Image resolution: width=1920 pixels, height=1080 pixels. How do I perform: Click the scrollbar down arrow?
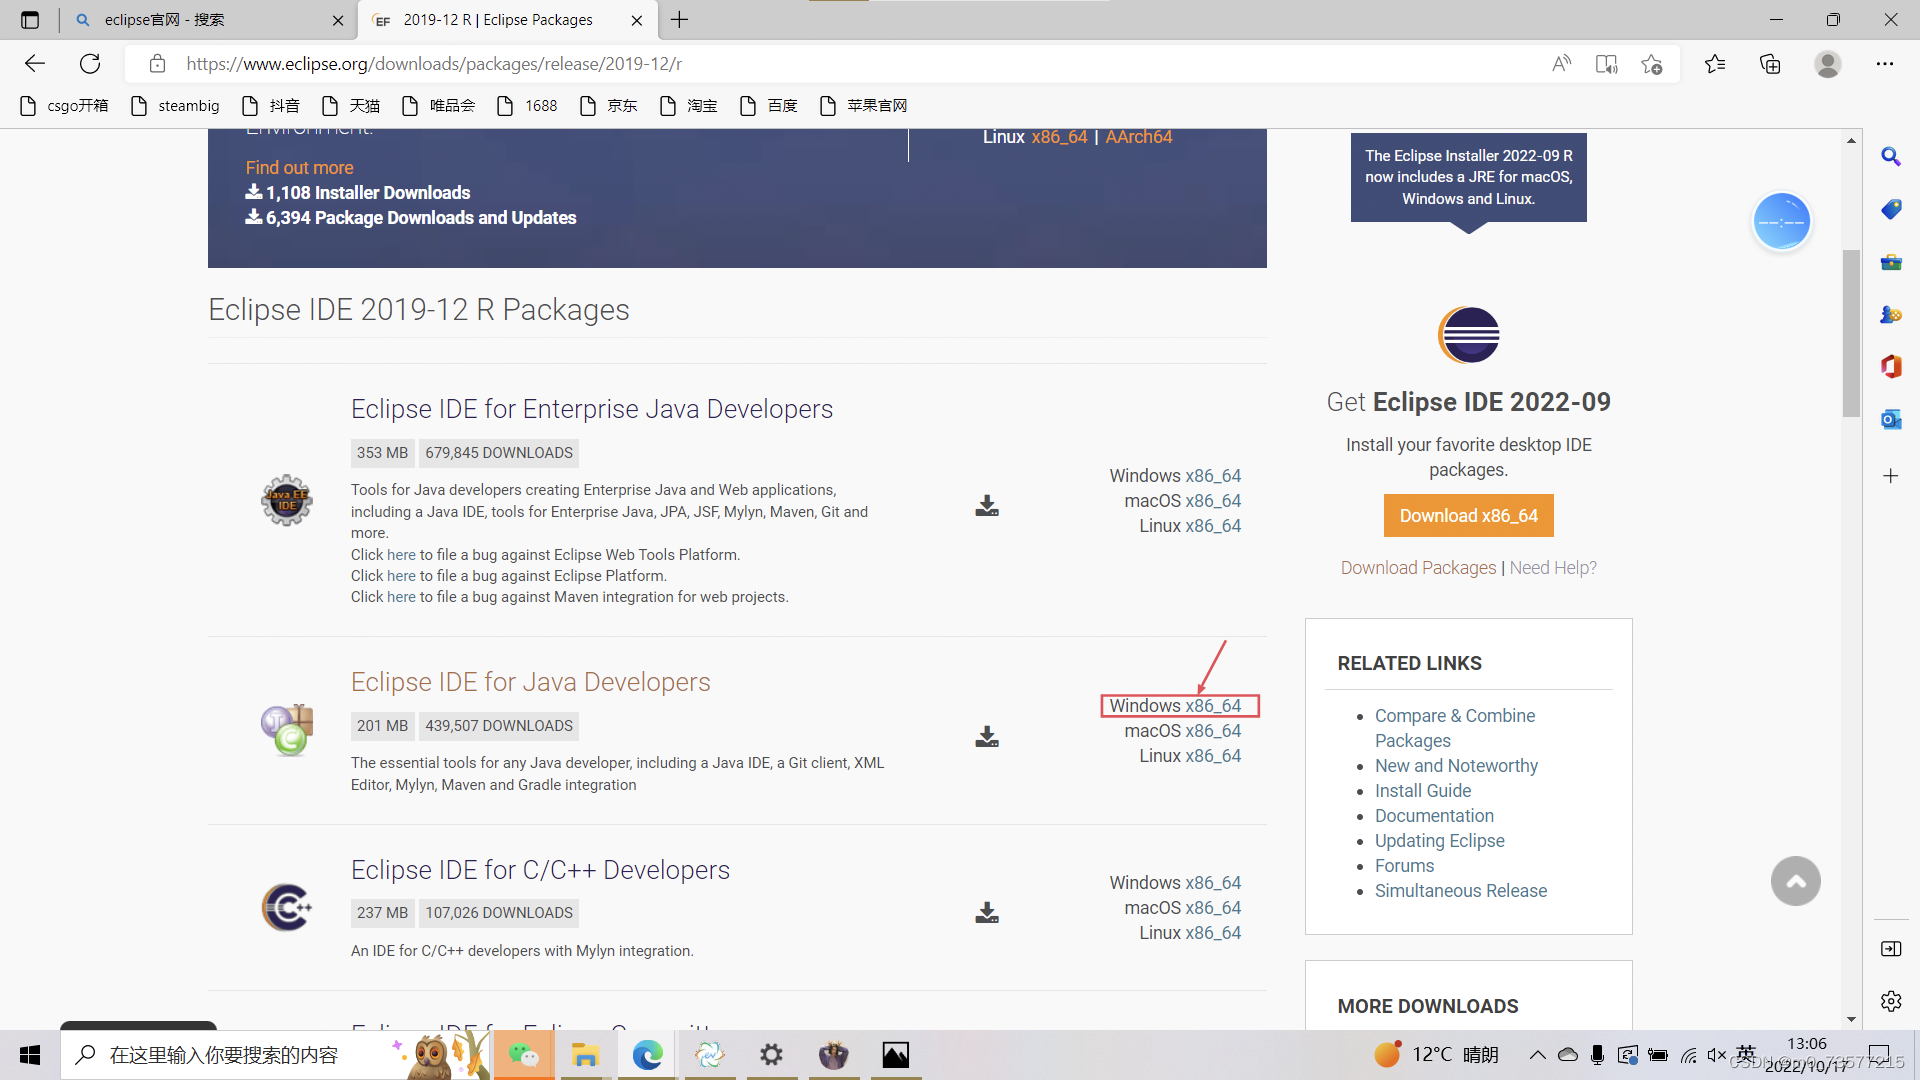1851,1019
